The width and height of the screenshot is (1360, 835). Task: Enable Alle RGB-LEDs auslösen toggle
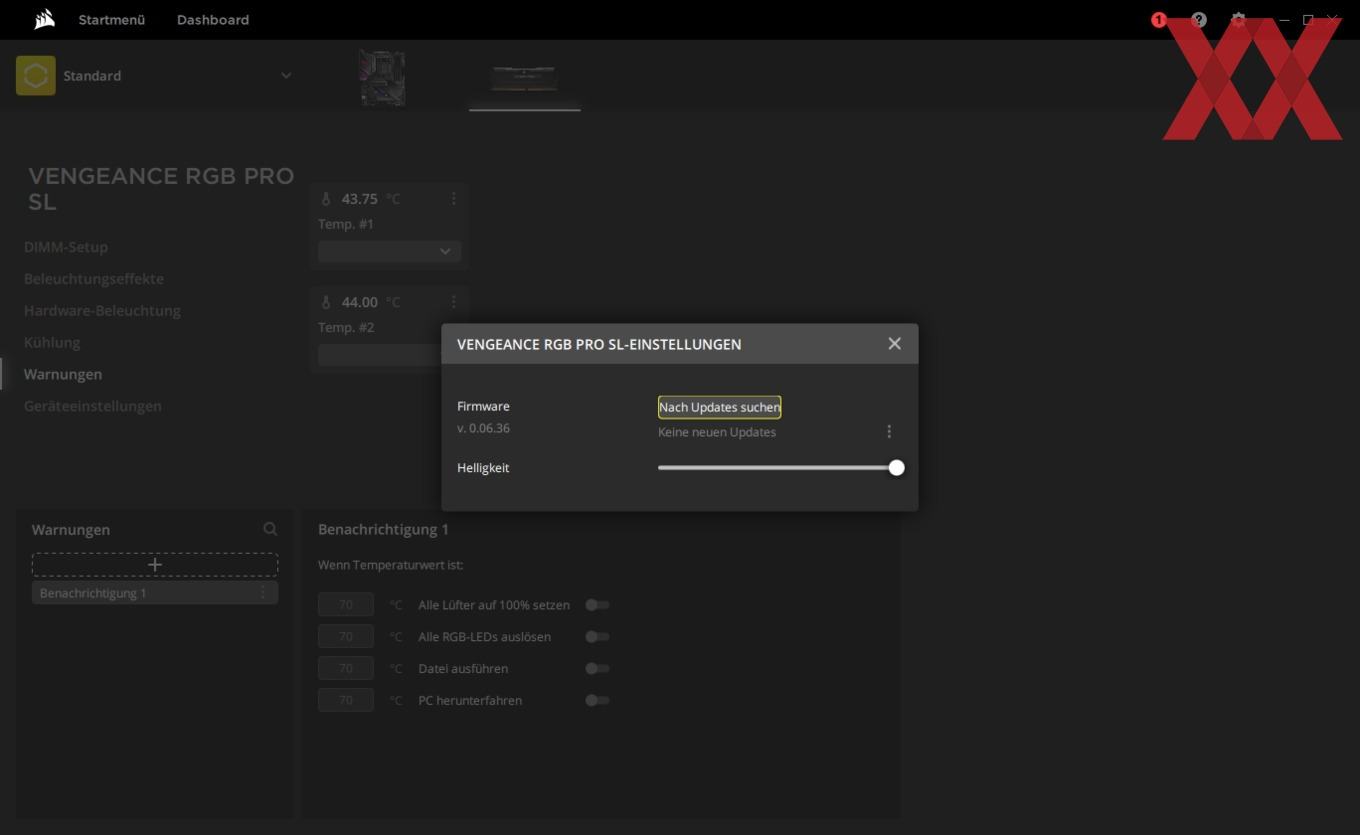[x=597, y=636]
